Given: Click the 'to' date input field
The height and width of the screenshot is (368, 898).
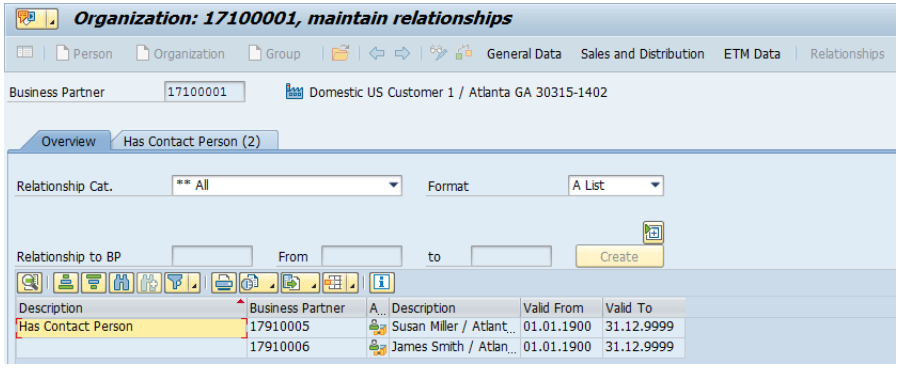Looking at the screenshot, I should click(x=511, y=256).
